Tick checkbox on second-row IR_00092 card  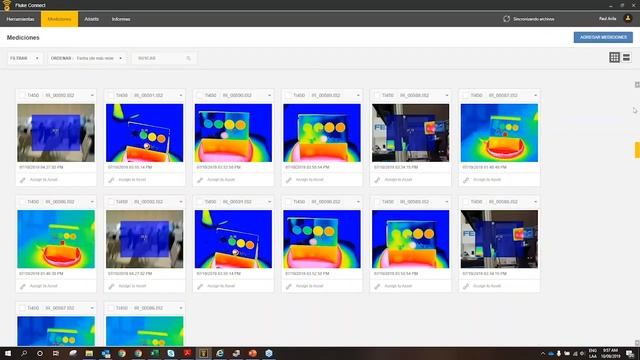[111, 202]
